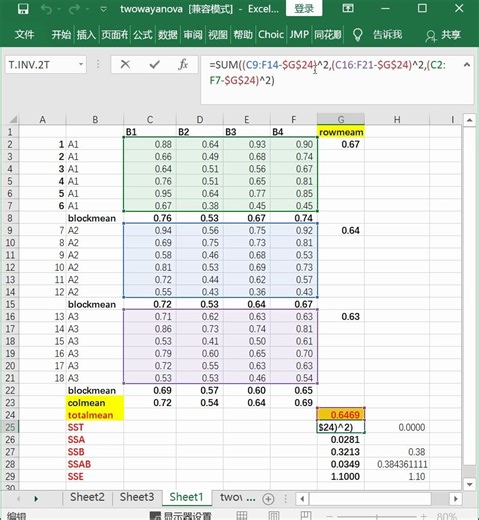This screenshot has height=520, width=479.
Task: Open the Insert Function fx dialog
Action: pyautogui.click(x=183, y=64)
